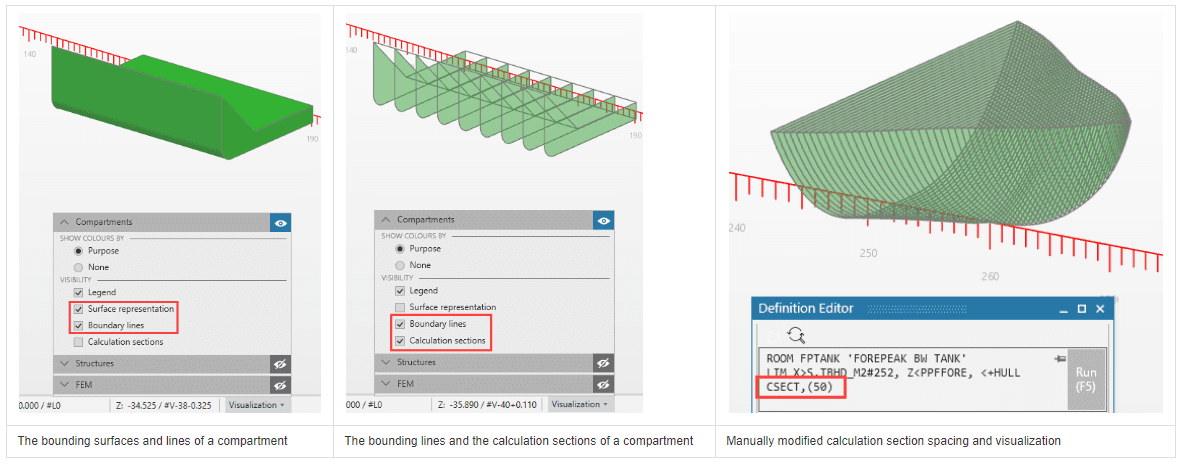Click the greyed play icon in Definition Editor

pyautogui.click(x=771, y=335)
